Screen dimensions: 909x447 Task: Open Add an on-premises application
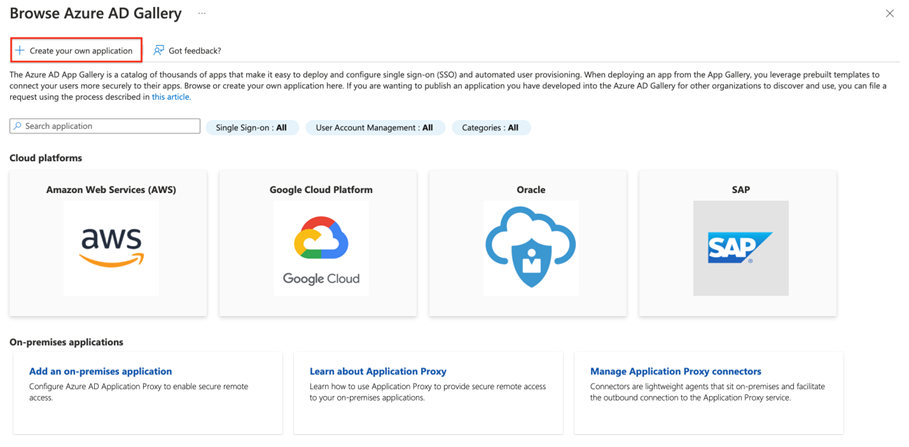click(x=100, y=371)
